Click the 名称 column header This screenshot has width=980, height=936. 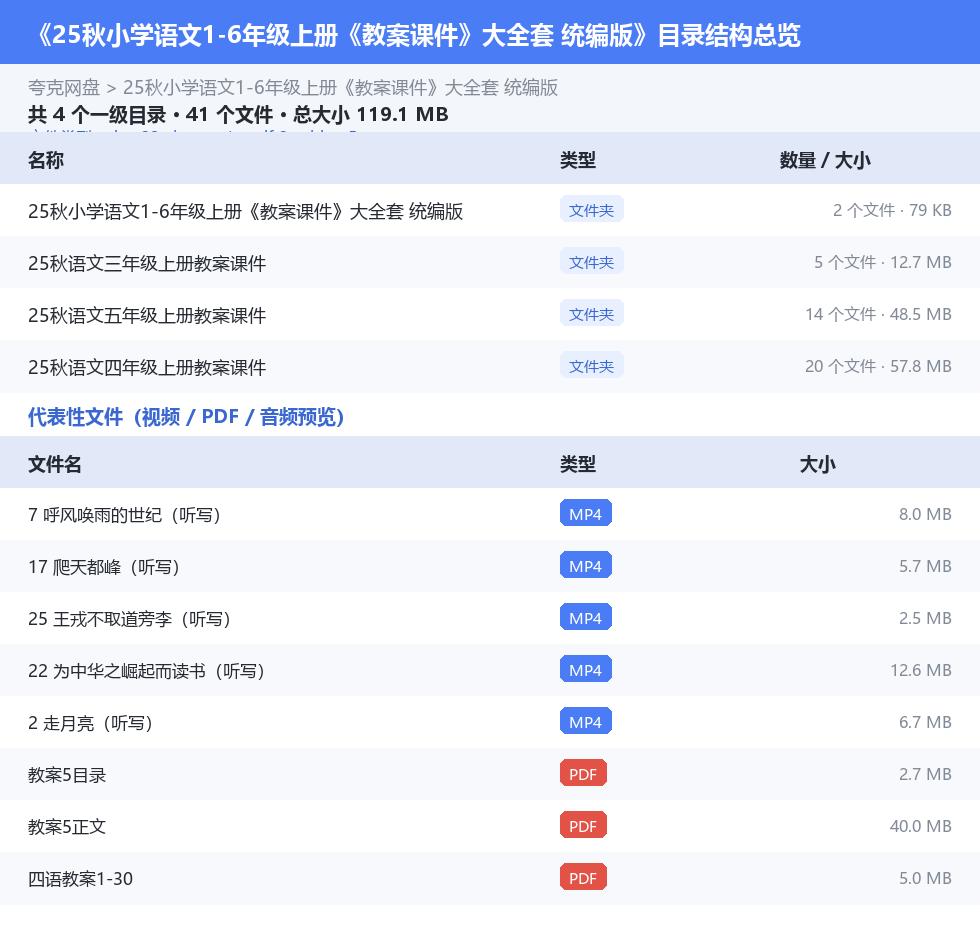click(46, 160)
